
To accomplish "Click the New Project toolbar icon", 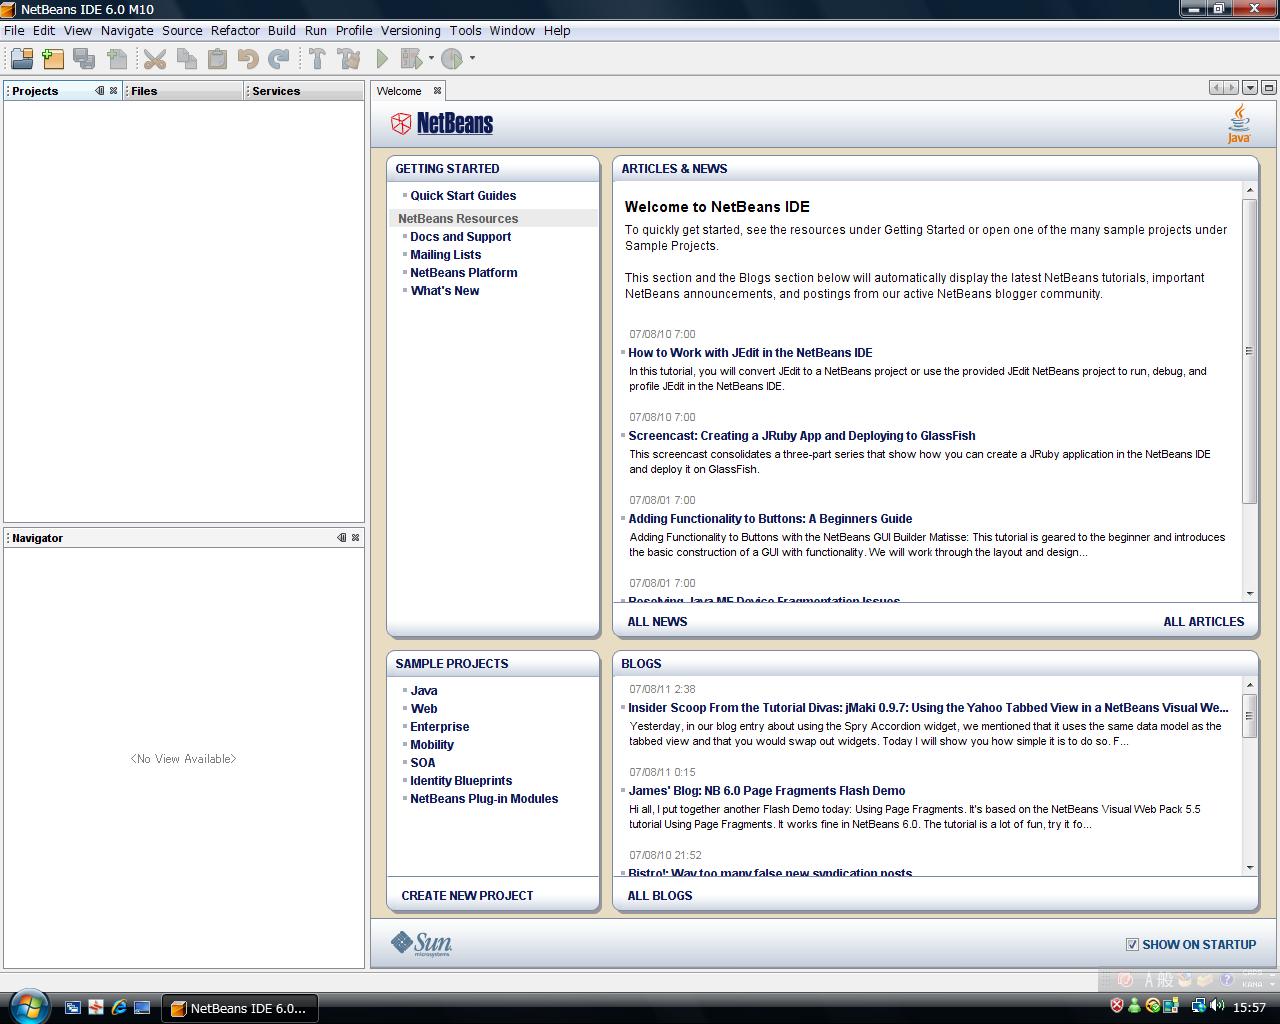I will point(53,59).
